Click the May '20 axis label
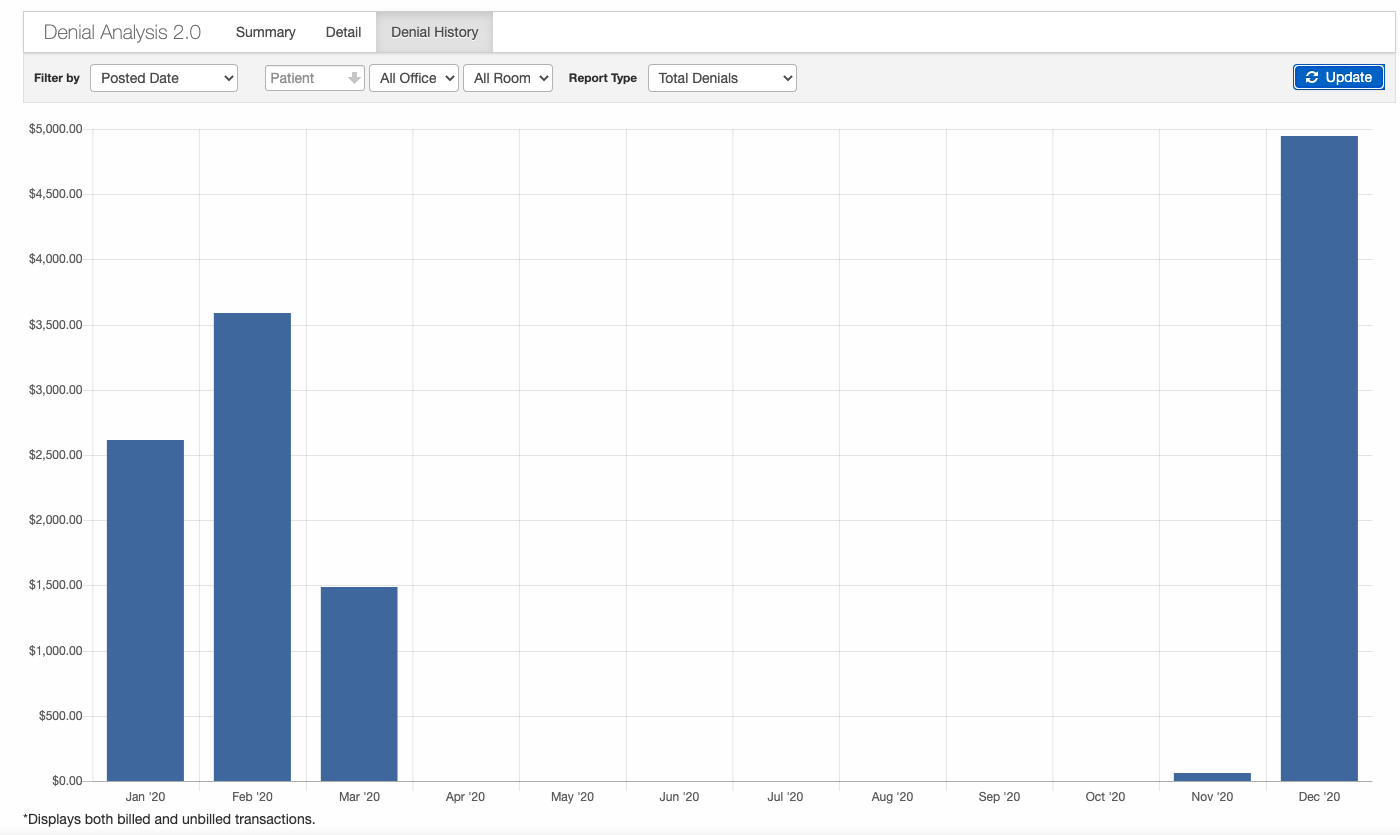This screenshot has height=835, width=1400. (572, 797)
